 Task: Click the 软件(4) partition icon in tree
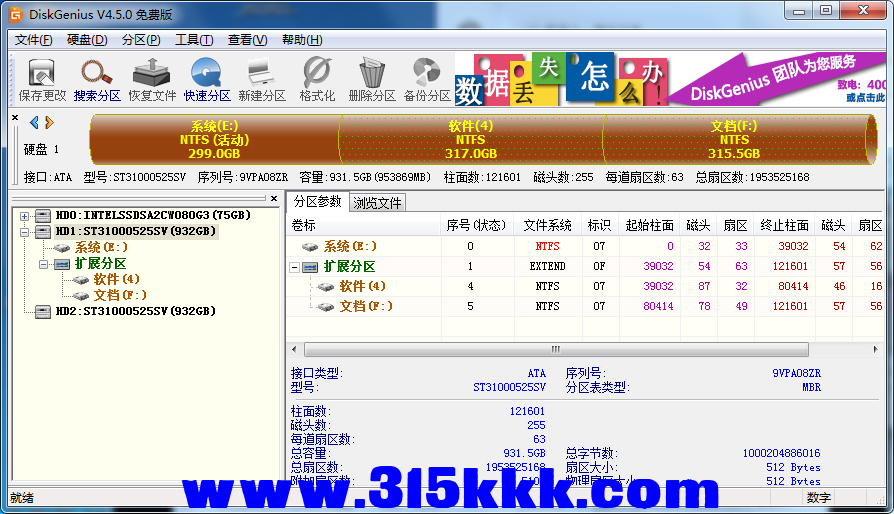point(81,279)
